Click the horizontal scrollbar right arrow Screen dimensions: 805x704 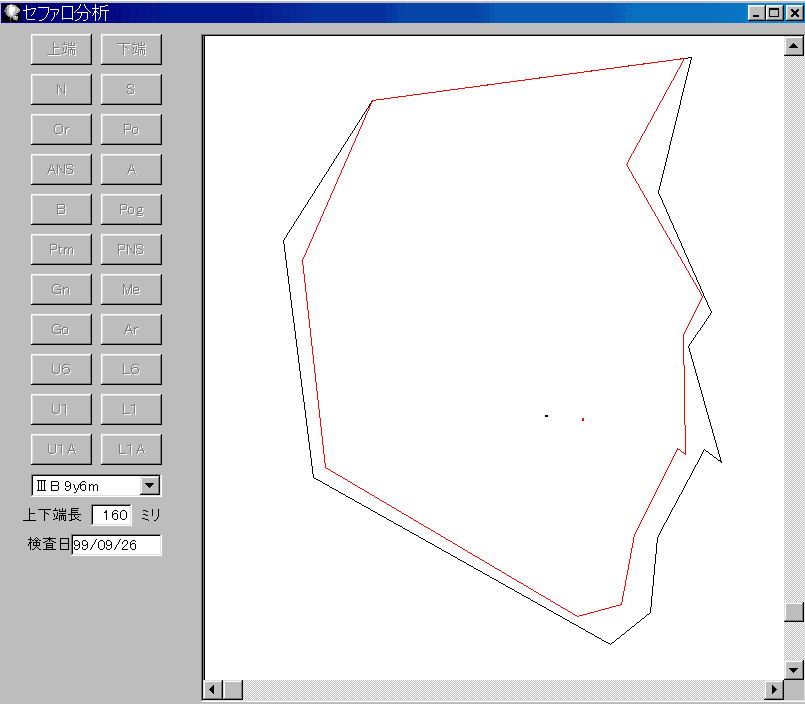click(x=774, y=690)
